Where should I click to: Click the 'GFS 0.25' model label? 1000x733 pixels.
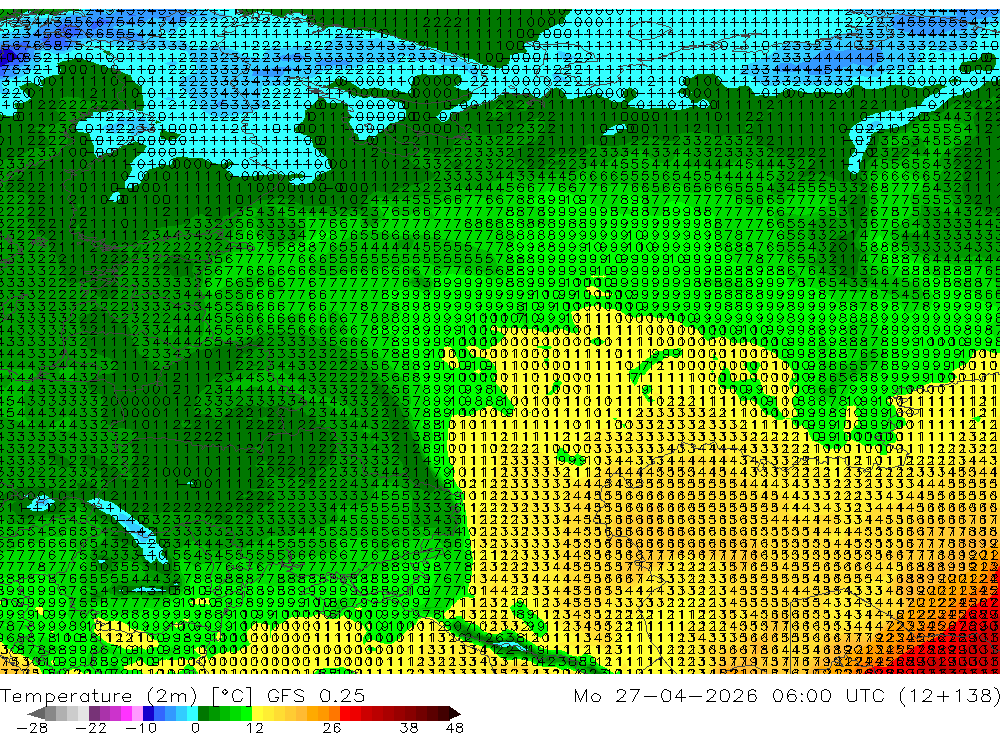click(x=316, y=695)
